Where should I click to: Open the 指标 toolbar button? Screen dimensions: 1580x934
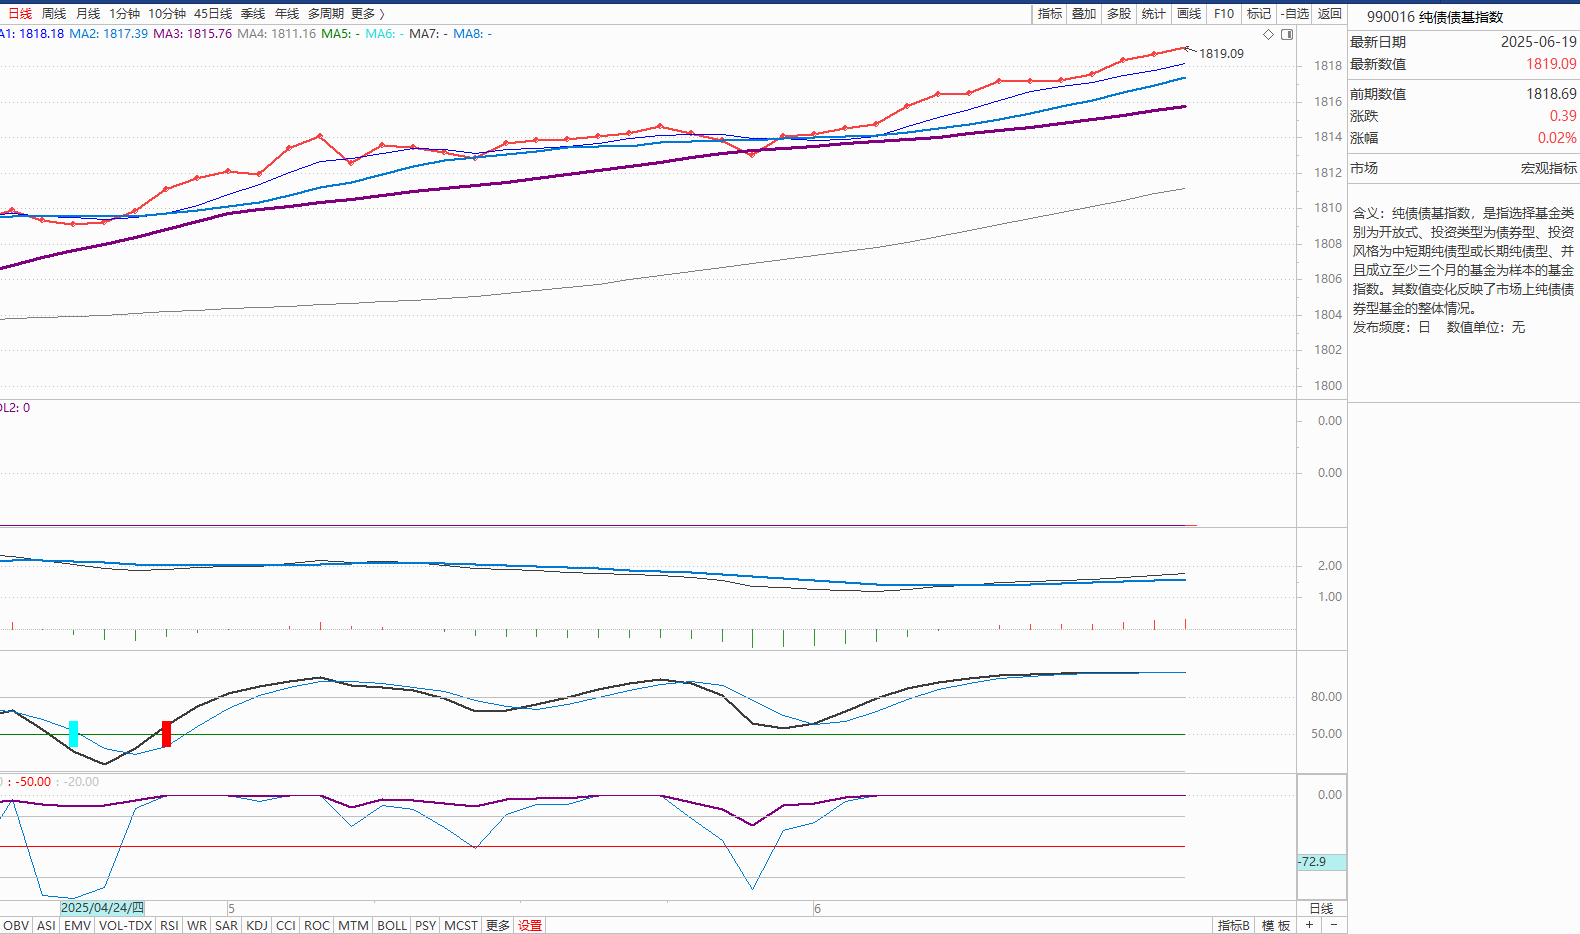(x=1050, y=14)
